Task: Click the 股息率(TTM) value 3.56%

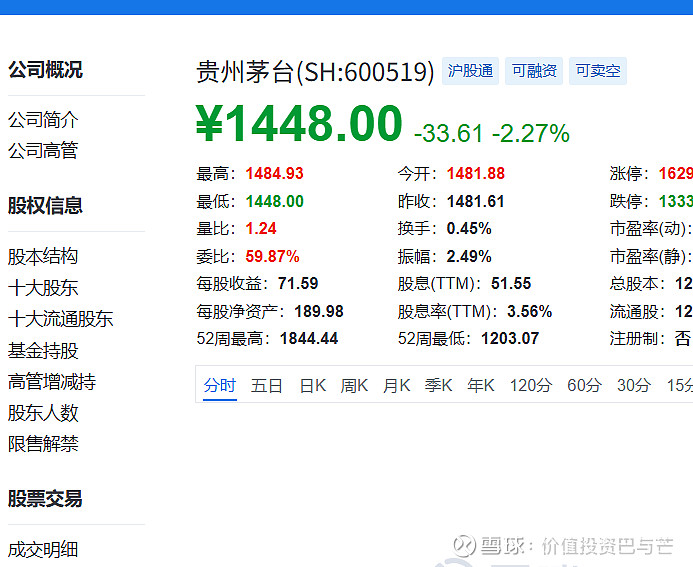Action: tap(529, 312)
